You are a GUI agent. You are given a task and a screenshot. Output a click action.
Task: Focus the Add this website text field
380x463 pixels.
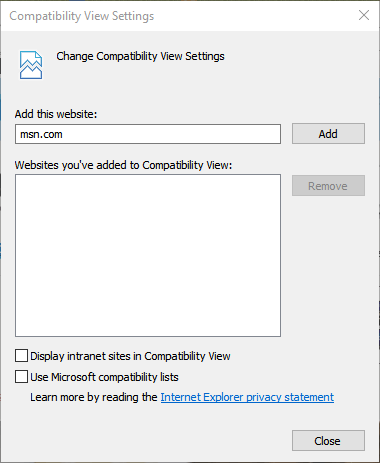(x=148, y=134)
